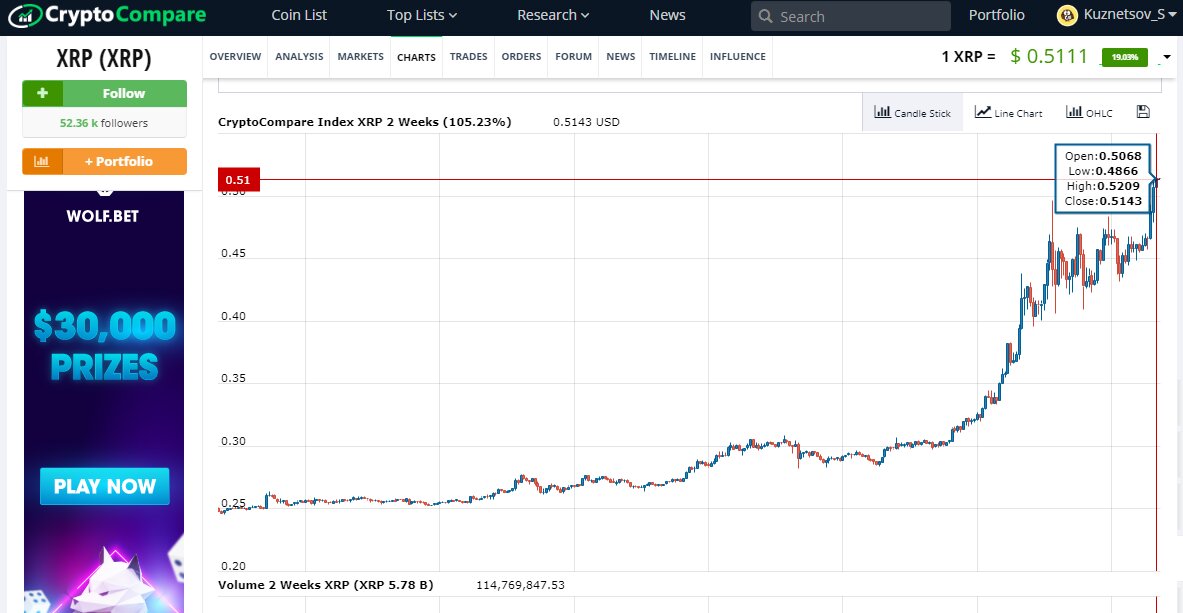This screenshot has height=613, width=1183.
Task: Click the search magnifier icon
Action: pos(765,17)
